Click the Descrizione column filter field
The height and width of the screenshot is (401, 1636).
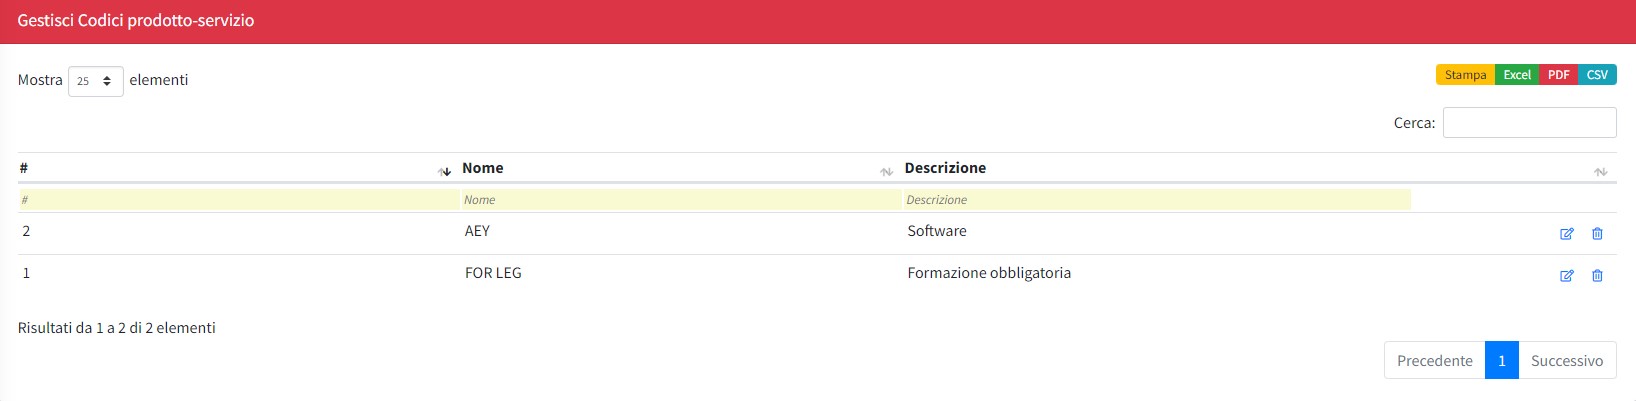(1156, 200)
